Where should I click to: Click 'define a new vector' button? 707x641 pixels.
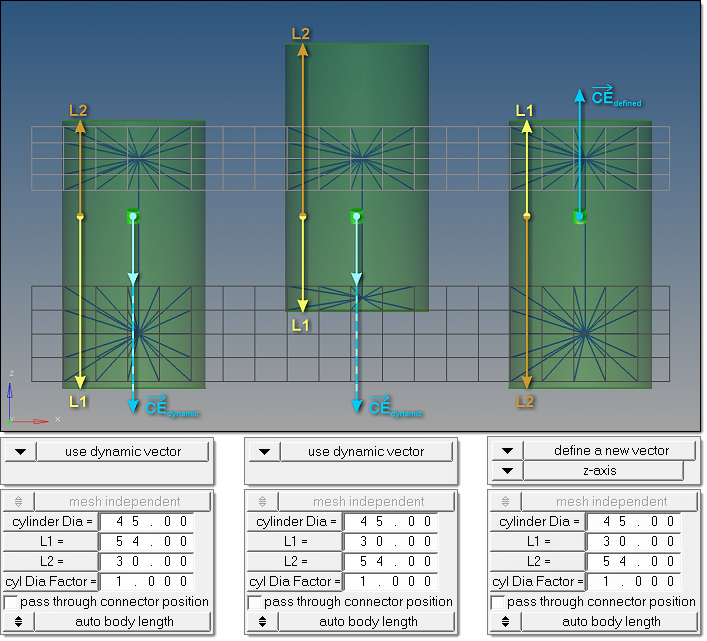(611, 451)
